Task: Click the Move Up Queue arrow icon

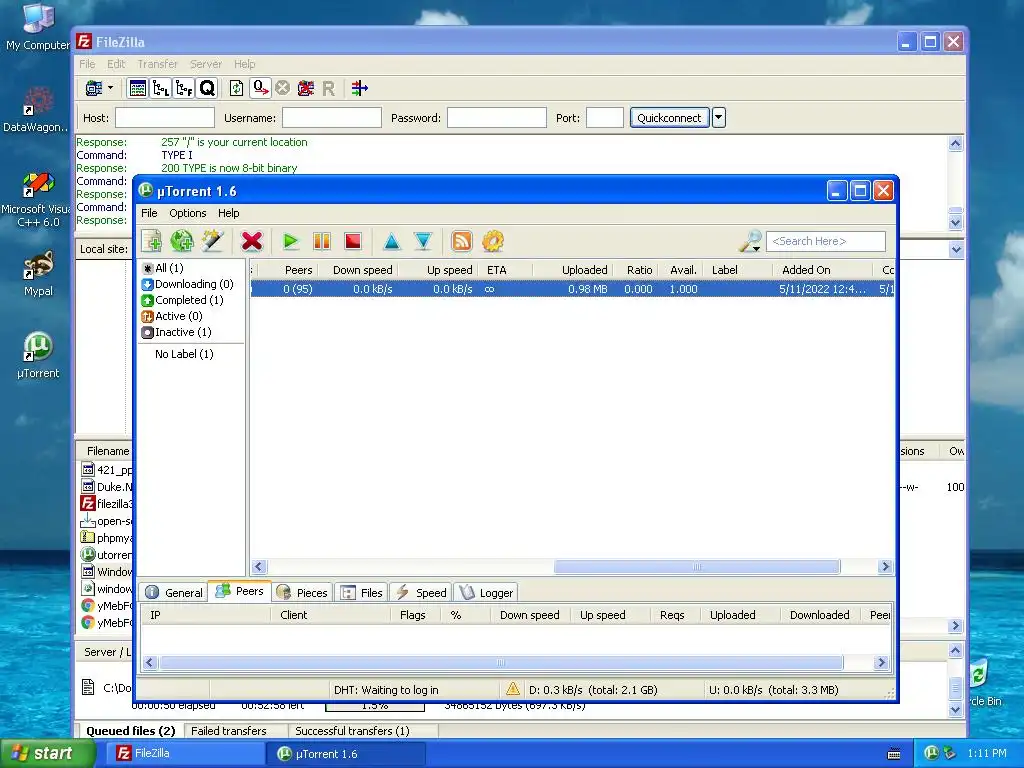Action: point(392,241)
